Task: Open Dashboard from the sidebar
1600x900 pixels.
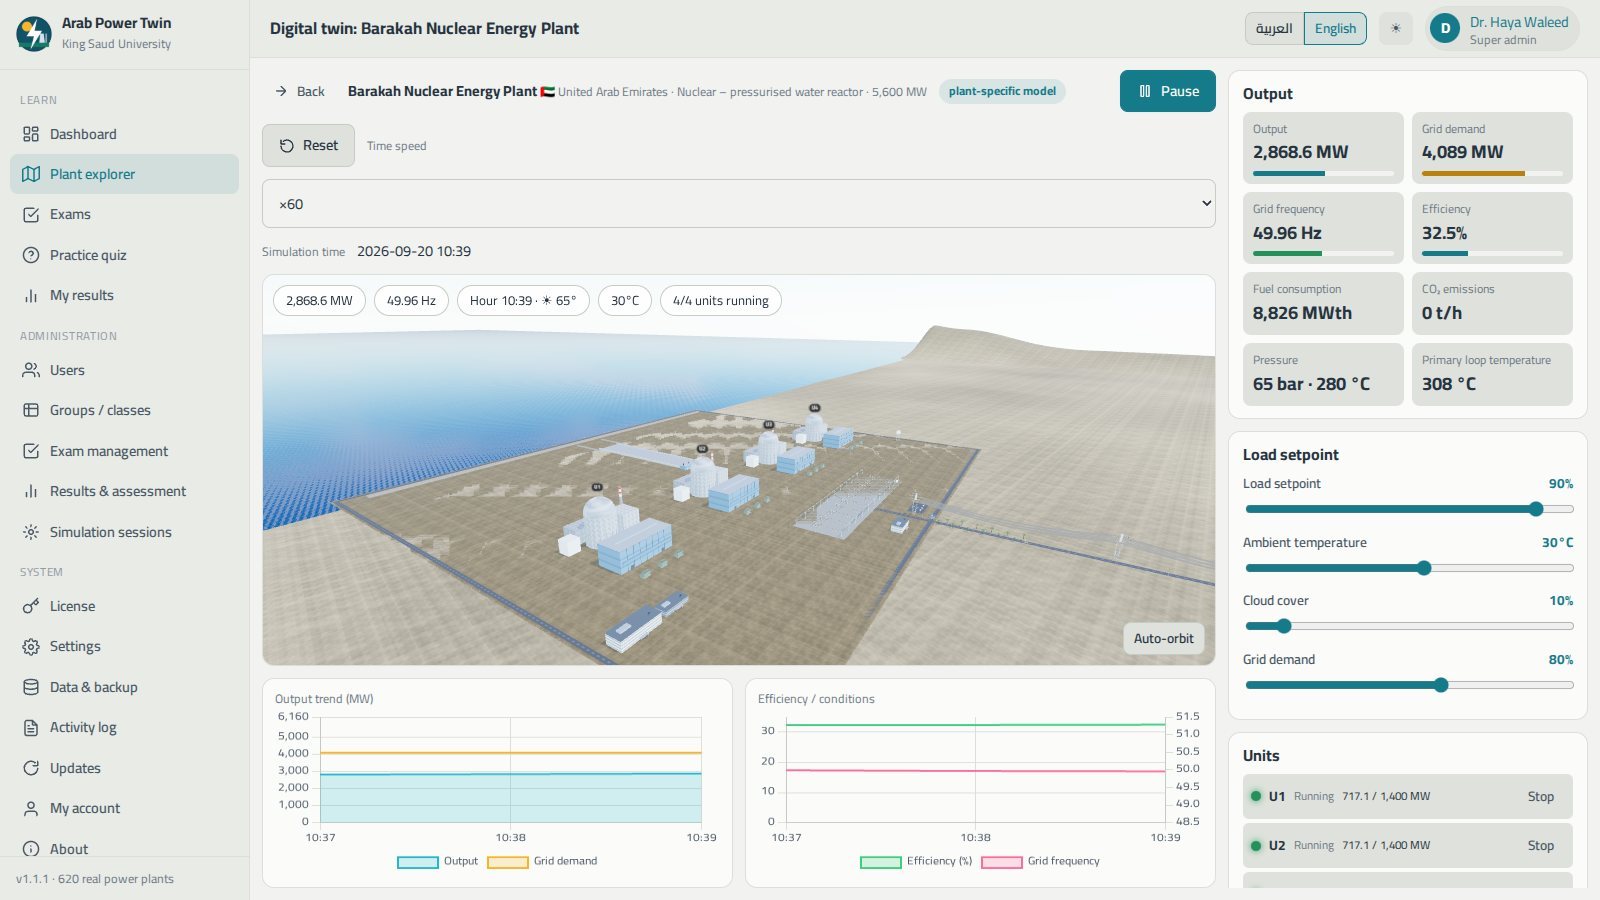Action: pyautogui.click(x=124, y=134)
